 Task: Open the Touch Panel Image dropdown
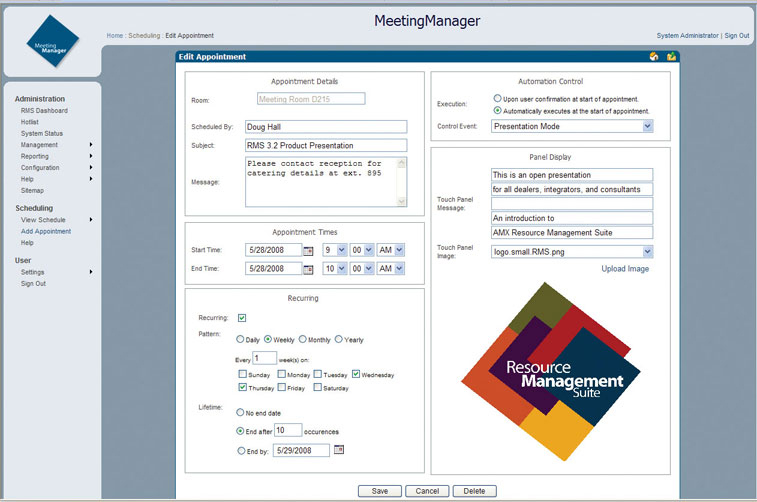tap(648, 252)
